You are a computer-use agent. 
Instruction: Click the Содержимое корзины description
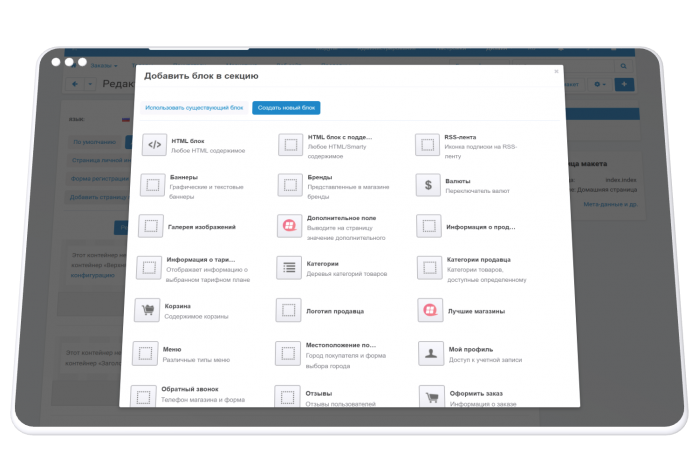click(196, 316)
